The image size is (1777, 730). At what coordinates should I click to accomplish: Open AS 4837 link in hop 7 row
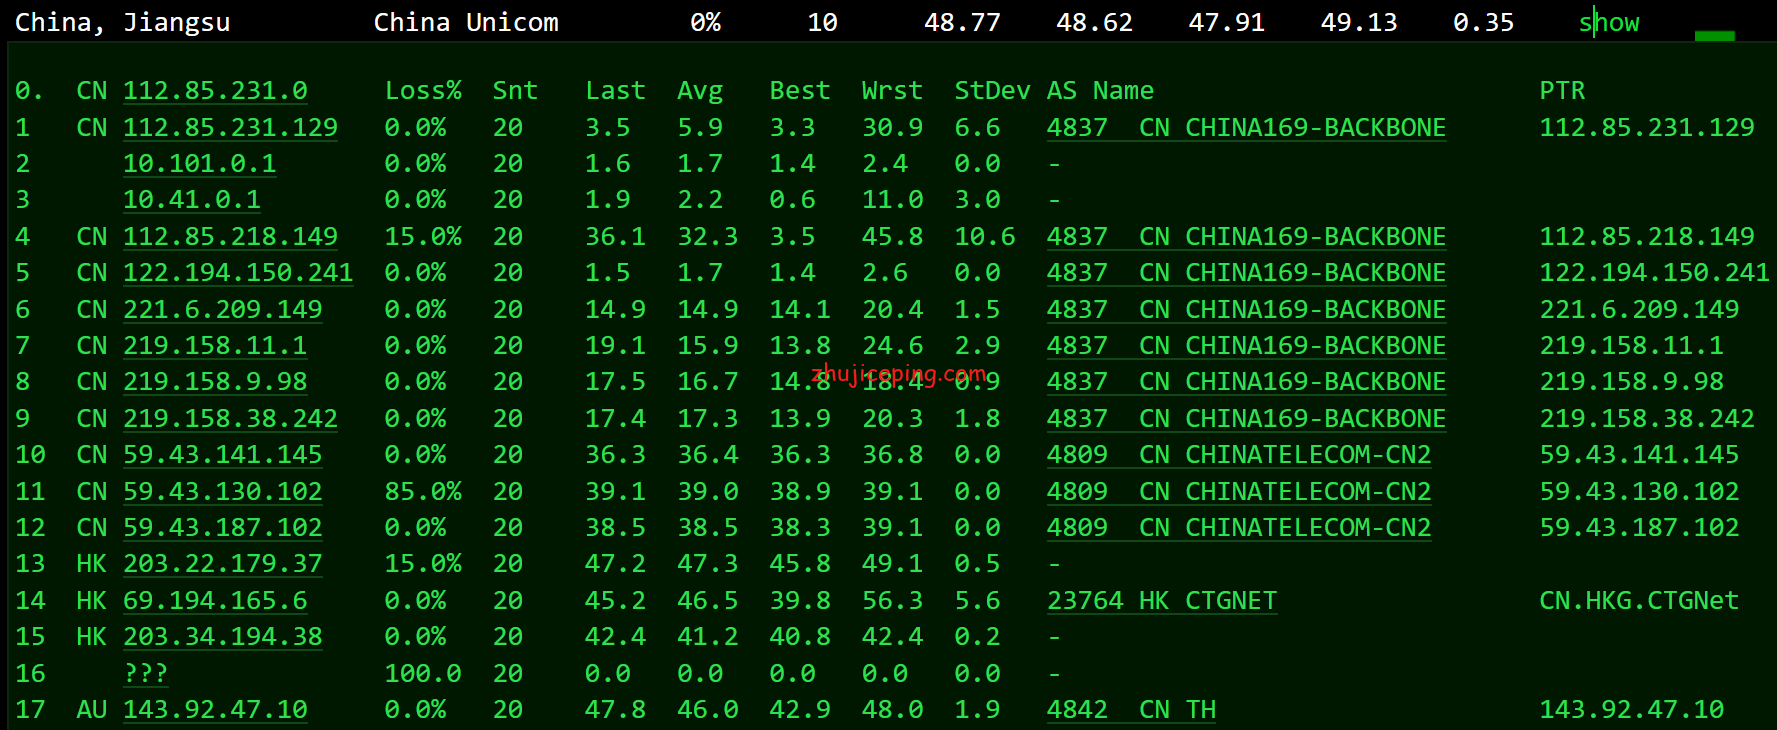point(1246,346)
